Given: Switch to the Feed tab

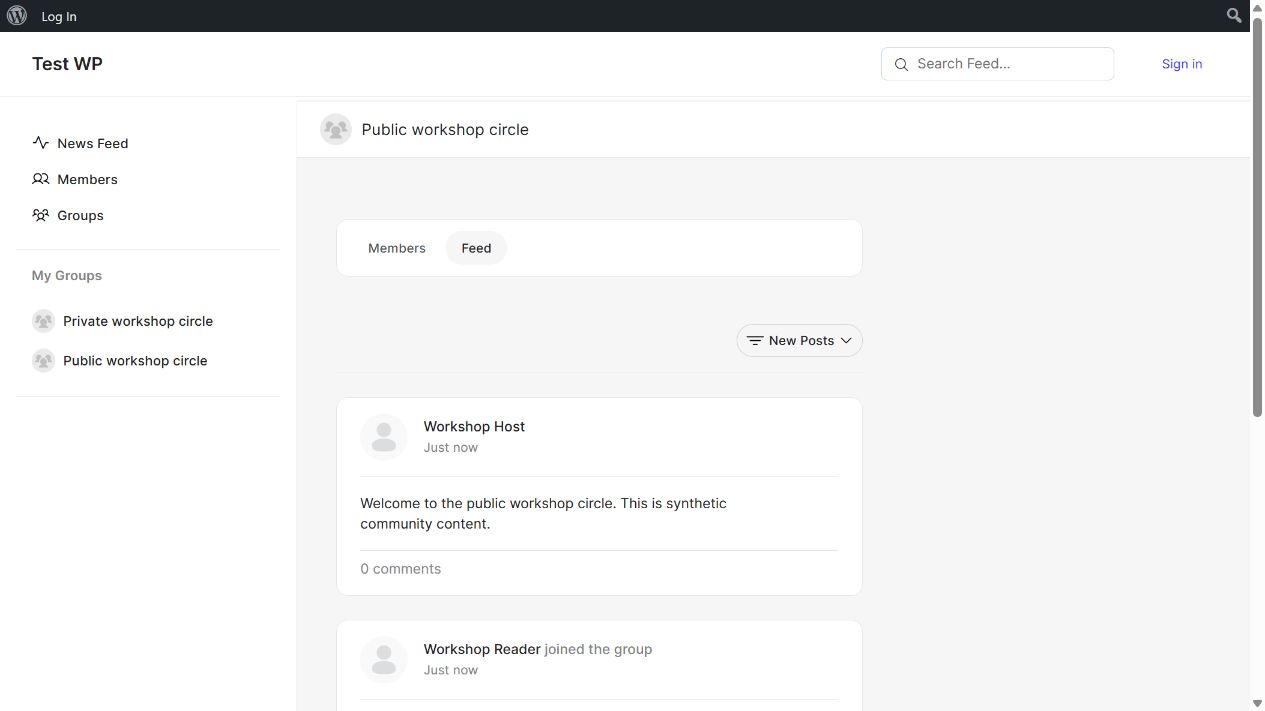Looking at the screenshot, I should coord(476,248).
